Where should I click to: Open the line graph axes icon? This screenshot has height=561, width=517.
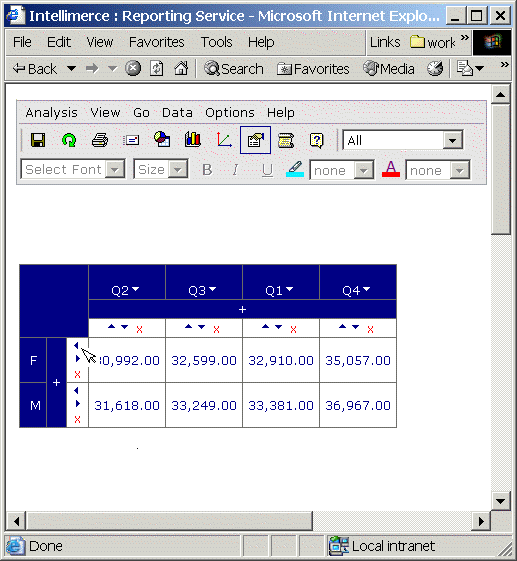(224, 140)
